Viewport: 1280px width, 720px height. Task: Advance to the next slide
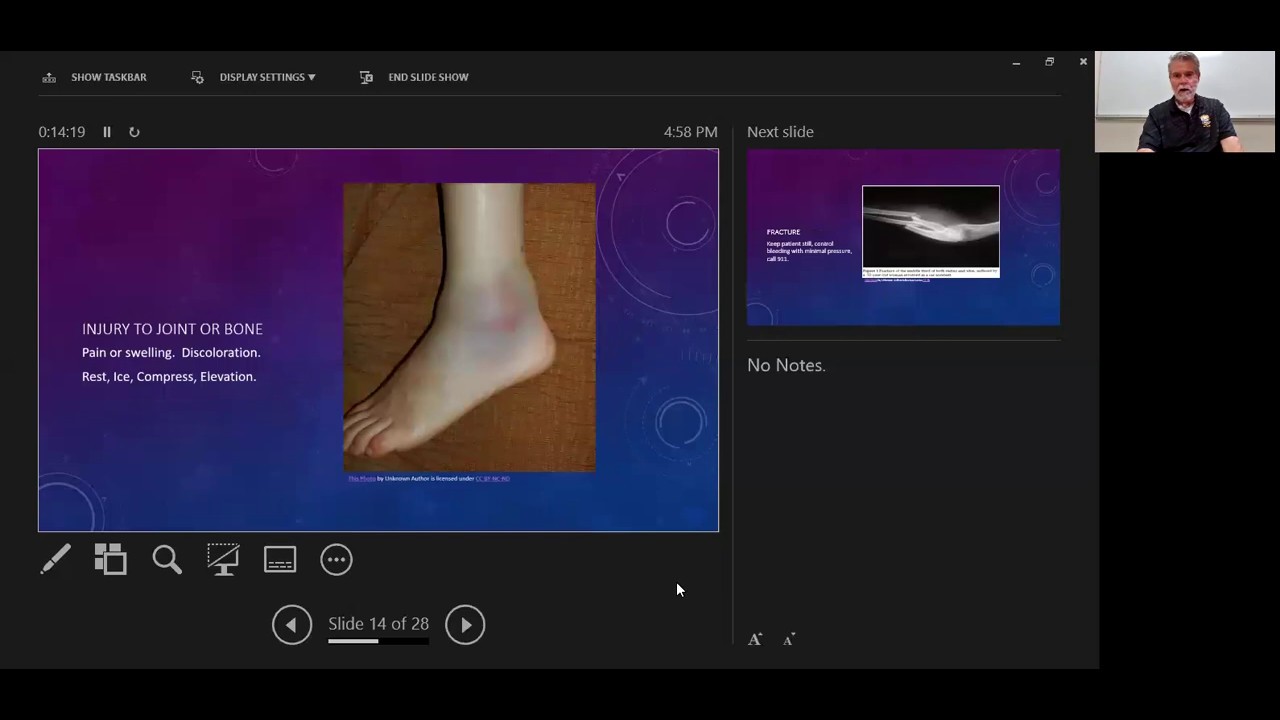(x=465, y=625)
